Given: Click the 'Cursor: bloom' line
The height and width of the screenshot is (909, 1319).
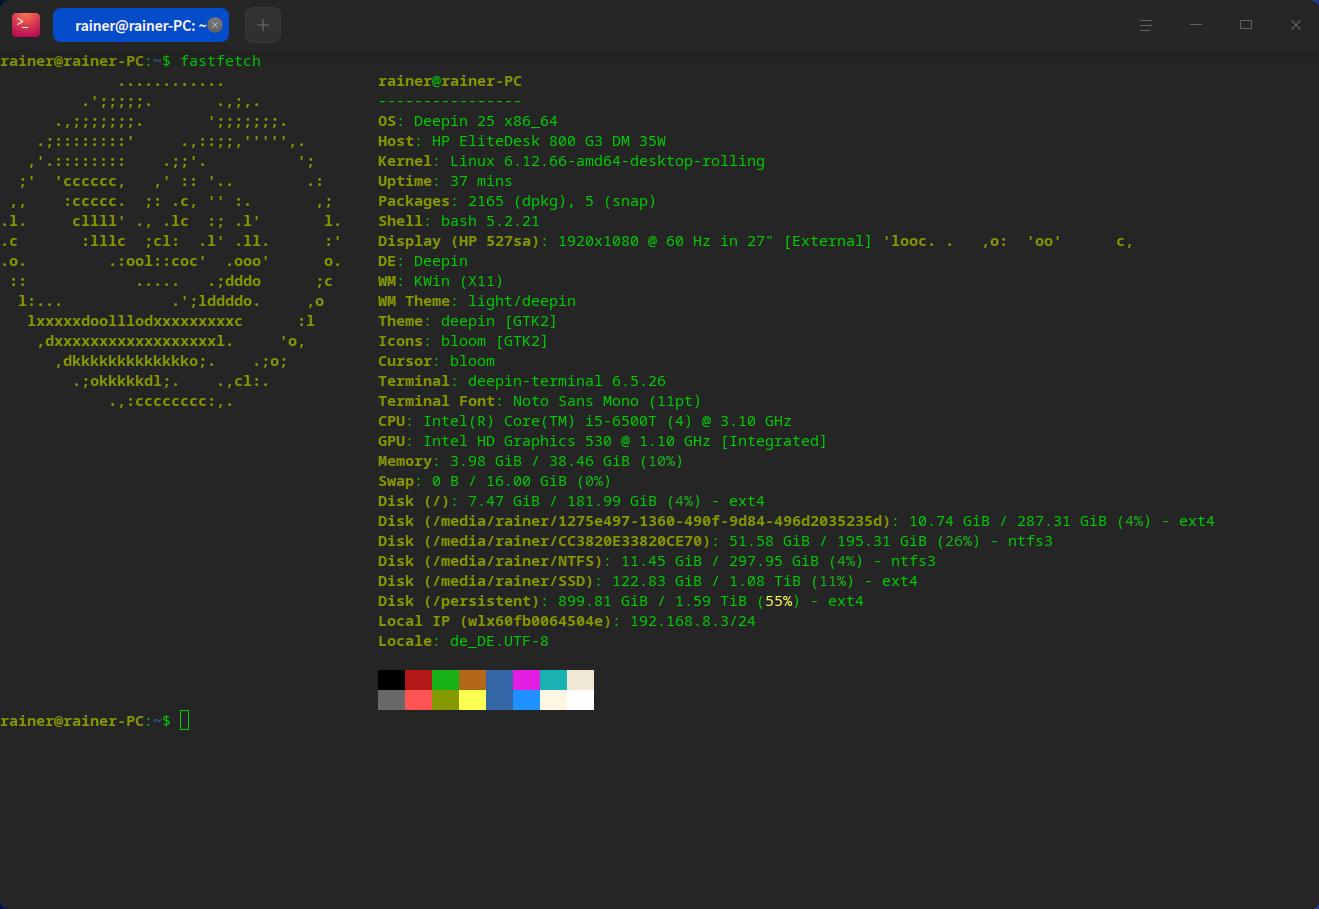Looking at the screenshot, I should [436, 361].
